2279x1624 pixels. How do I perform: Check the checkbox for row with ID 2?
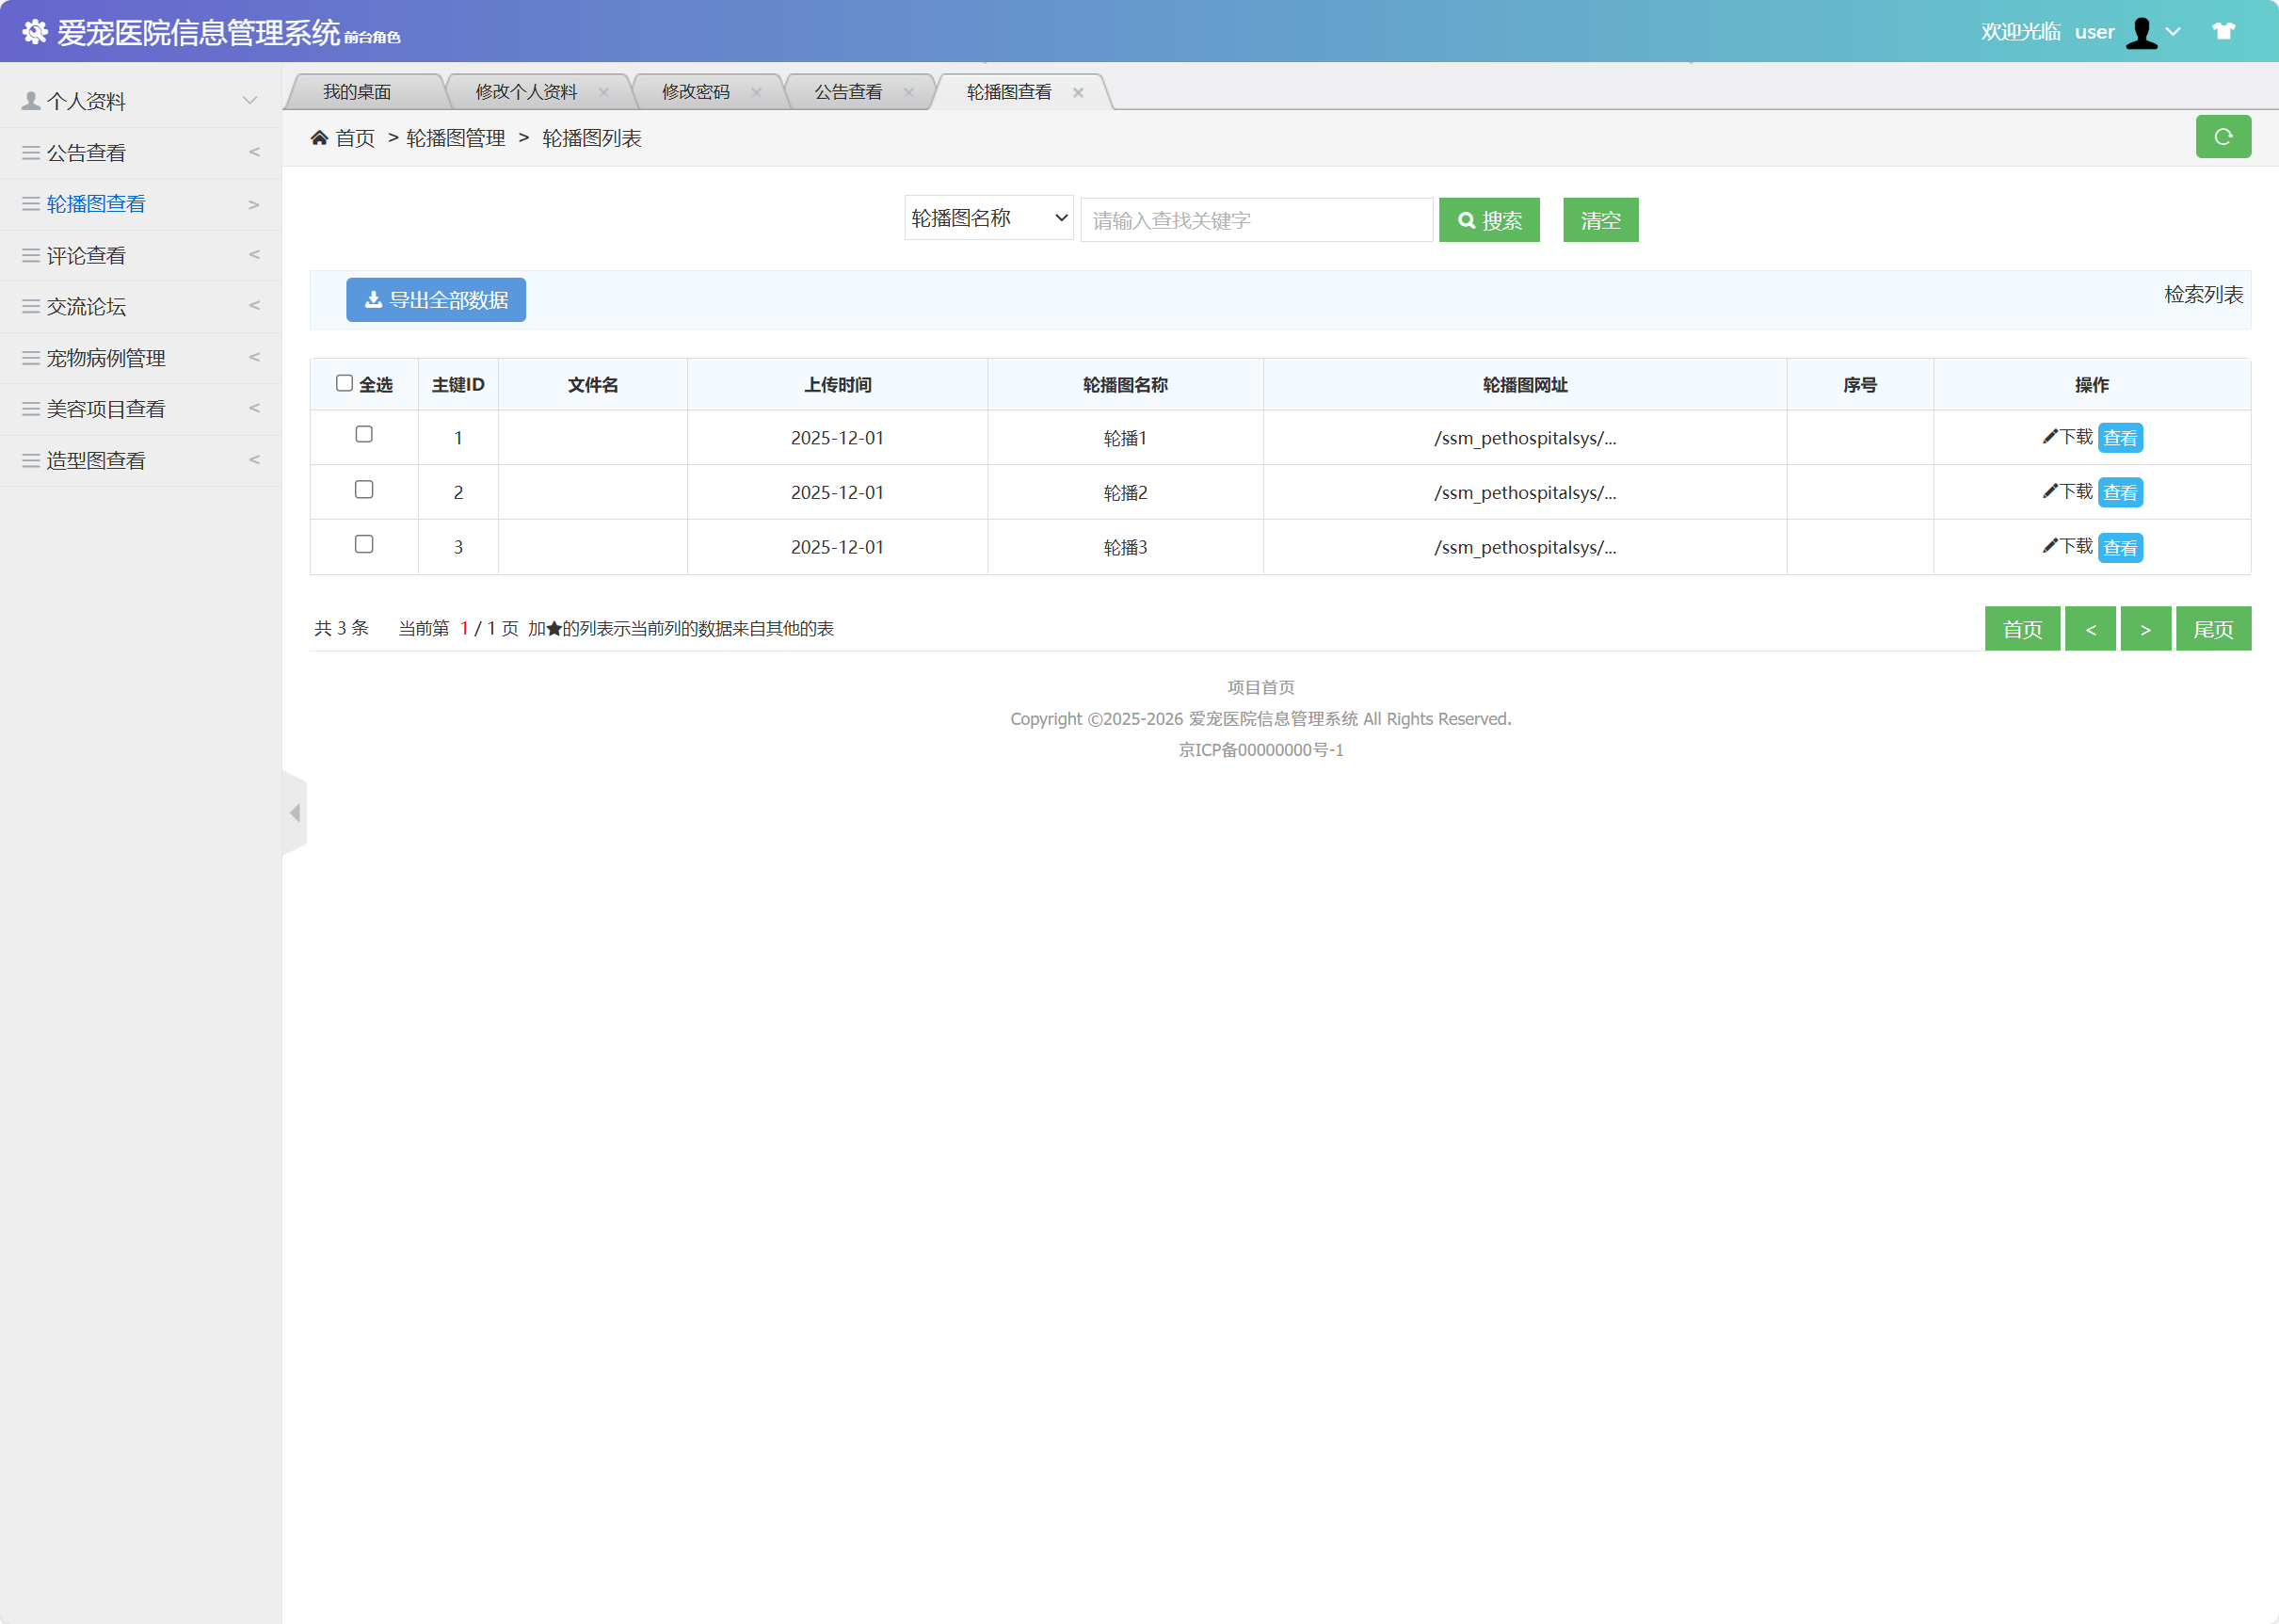coord(364,490)
